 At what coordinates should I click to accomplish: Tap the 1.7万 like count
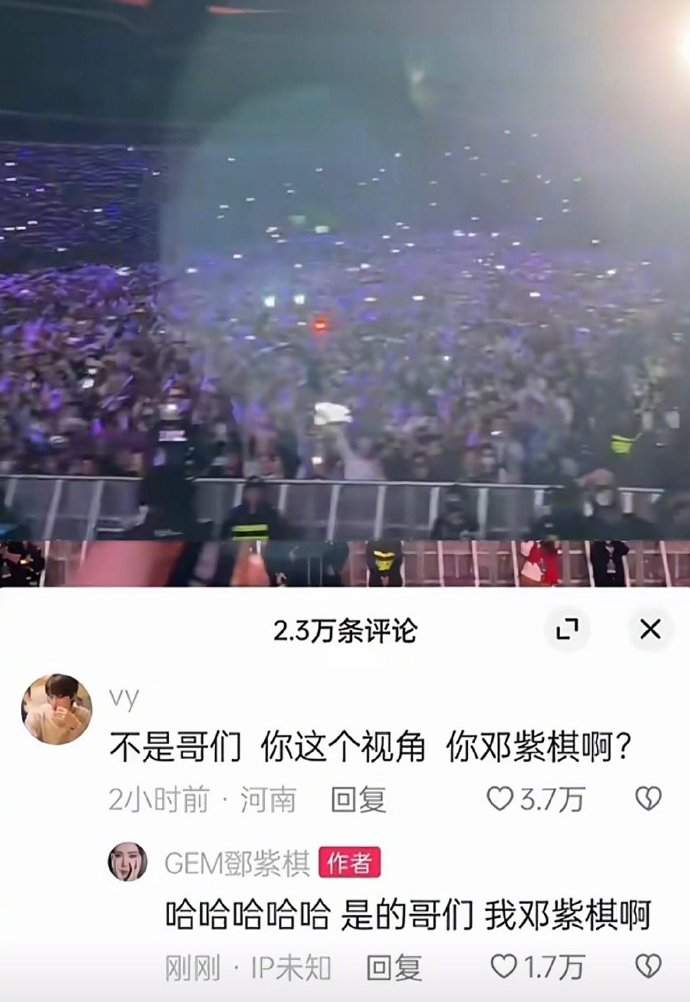click(554, 967)
